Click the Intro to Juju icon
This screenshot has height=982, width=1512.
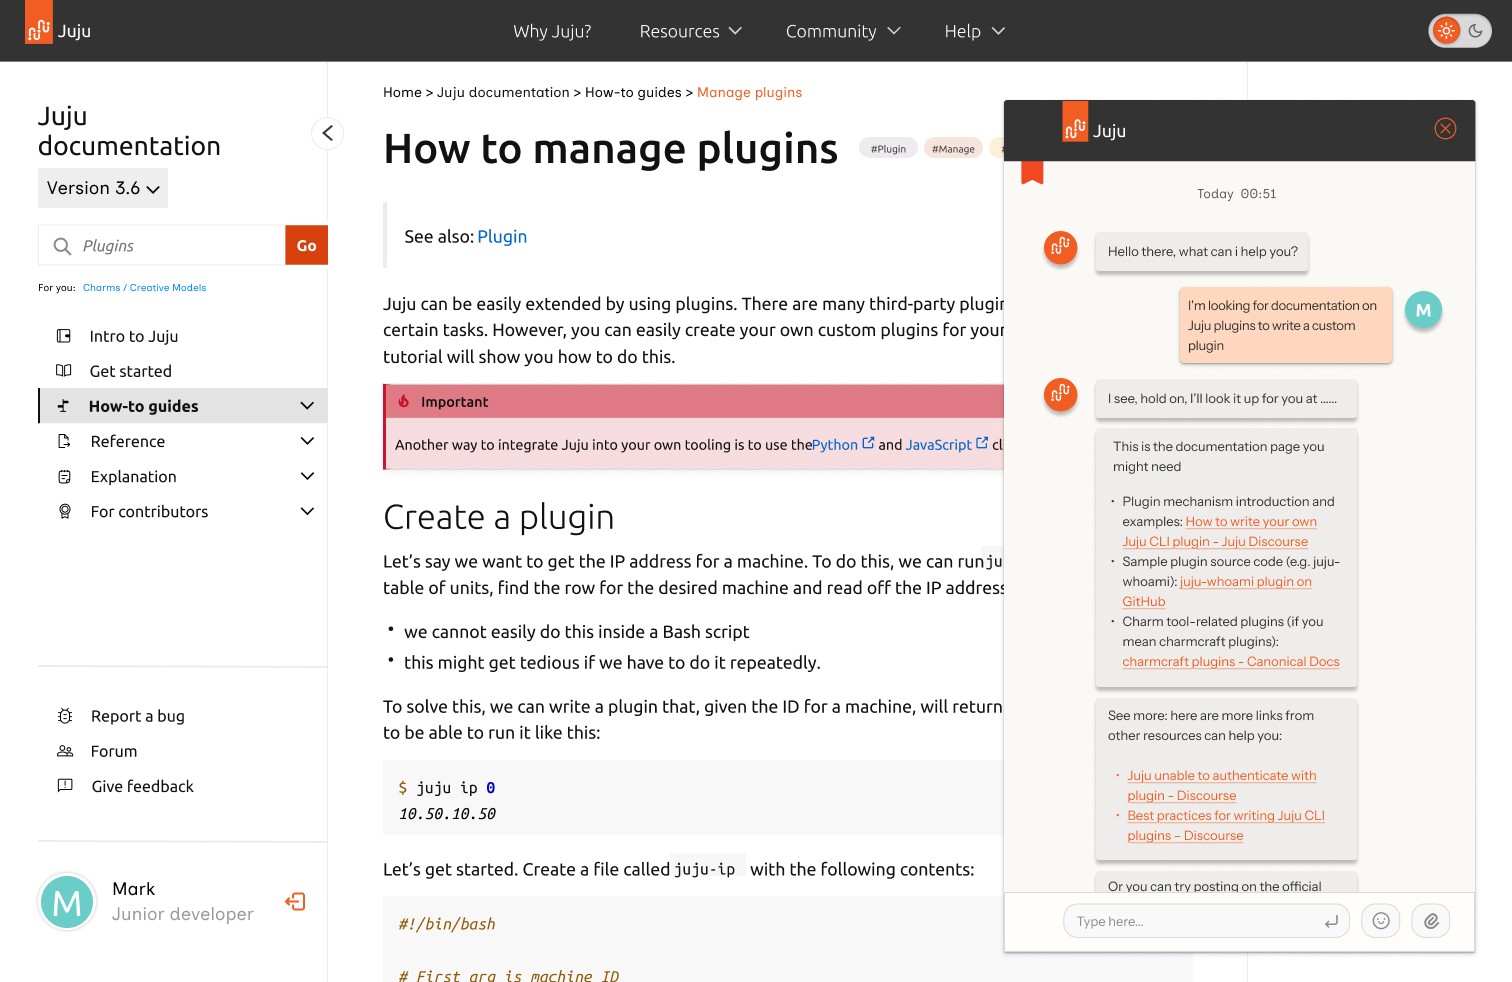click(x=64, y=336)
